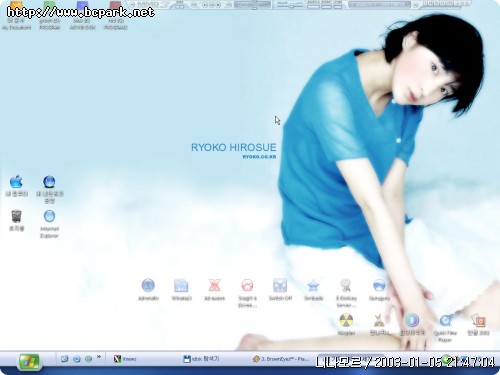Click the media player play button at top
This screenshot has height=375, width=500.
pos(206,5)
